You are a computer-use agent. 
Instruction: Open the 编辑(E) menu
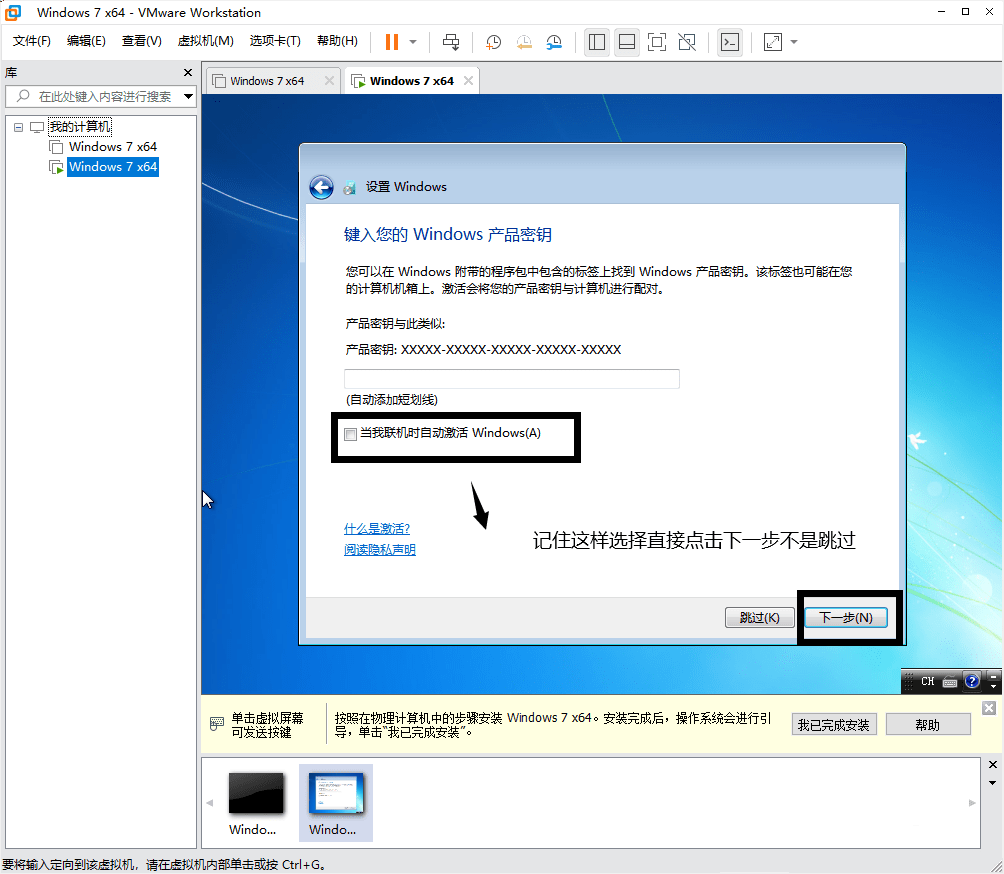tap(86, 41)
